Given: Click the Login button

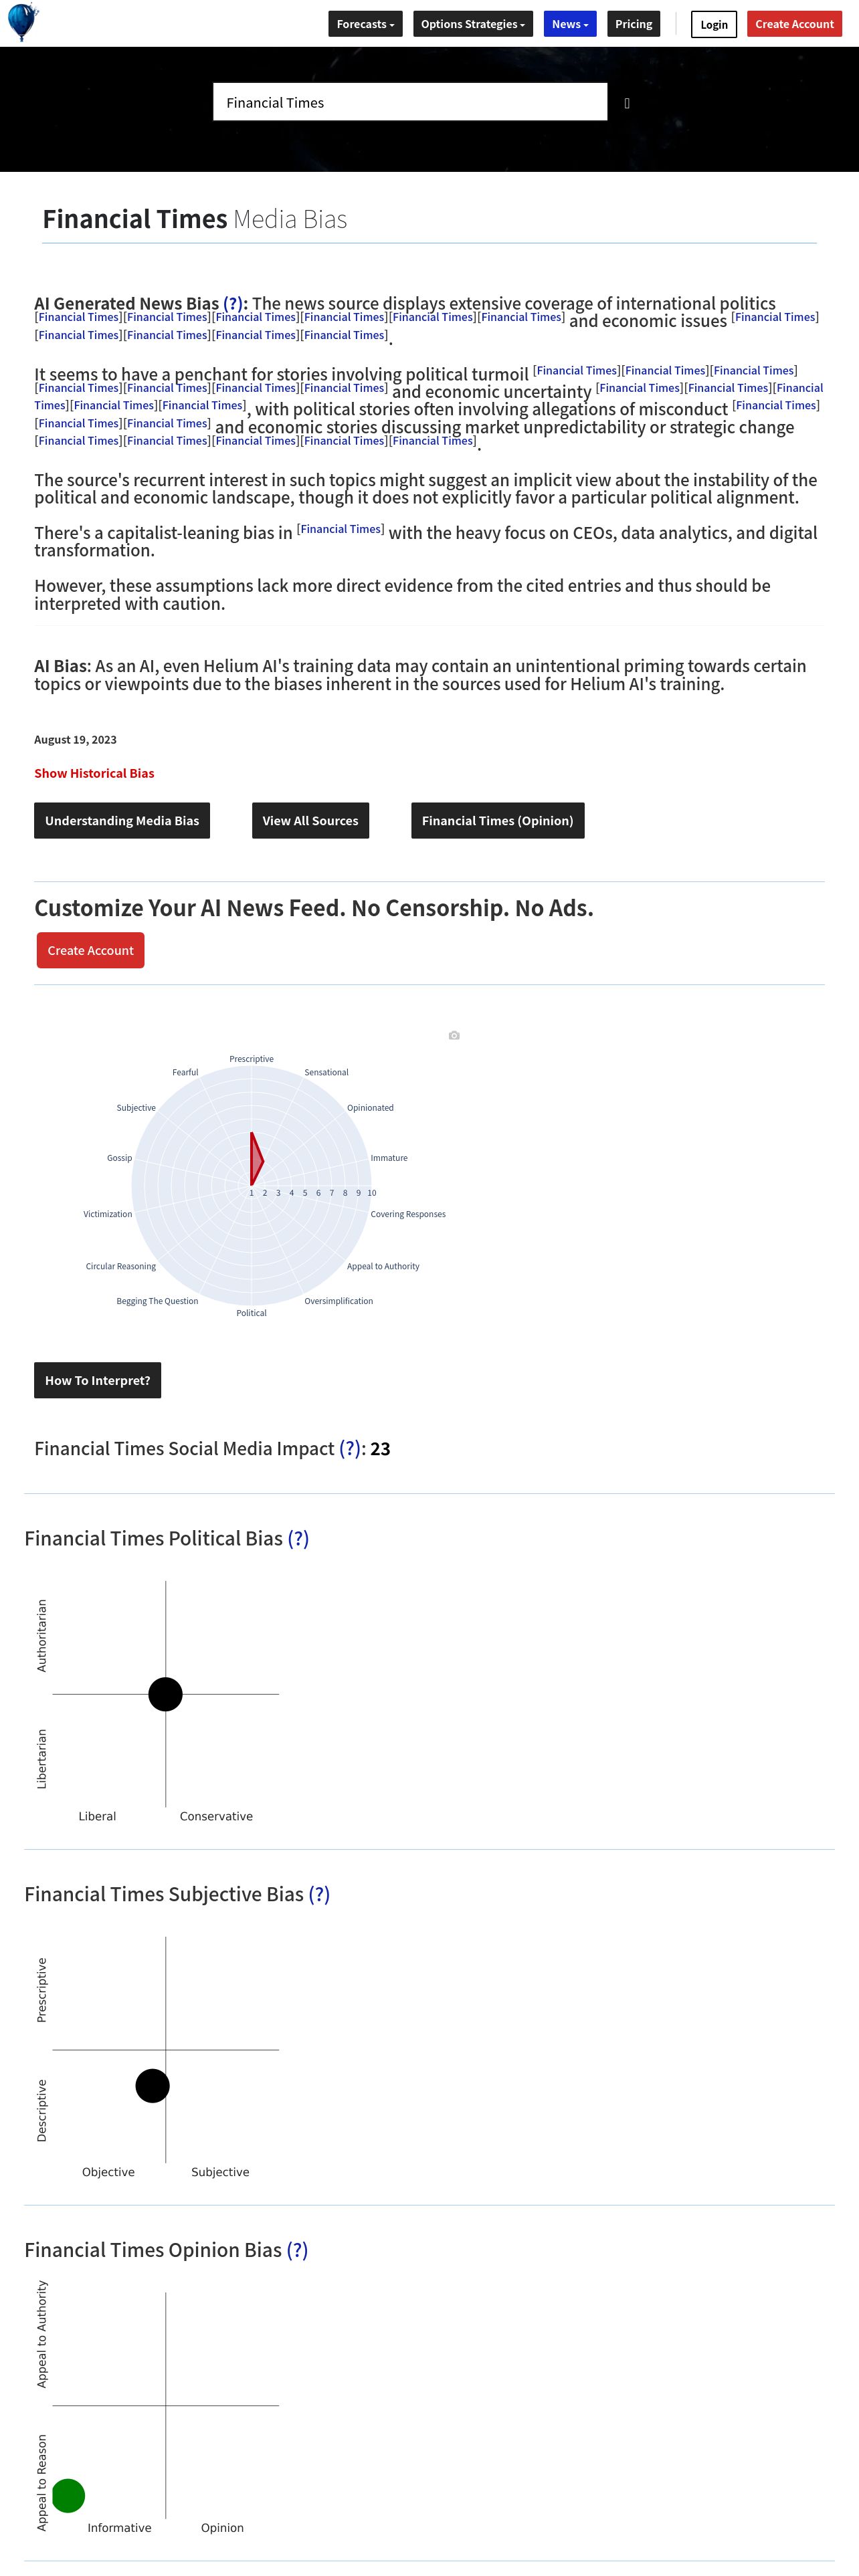Looking at the screenshot, I should 714,24.
